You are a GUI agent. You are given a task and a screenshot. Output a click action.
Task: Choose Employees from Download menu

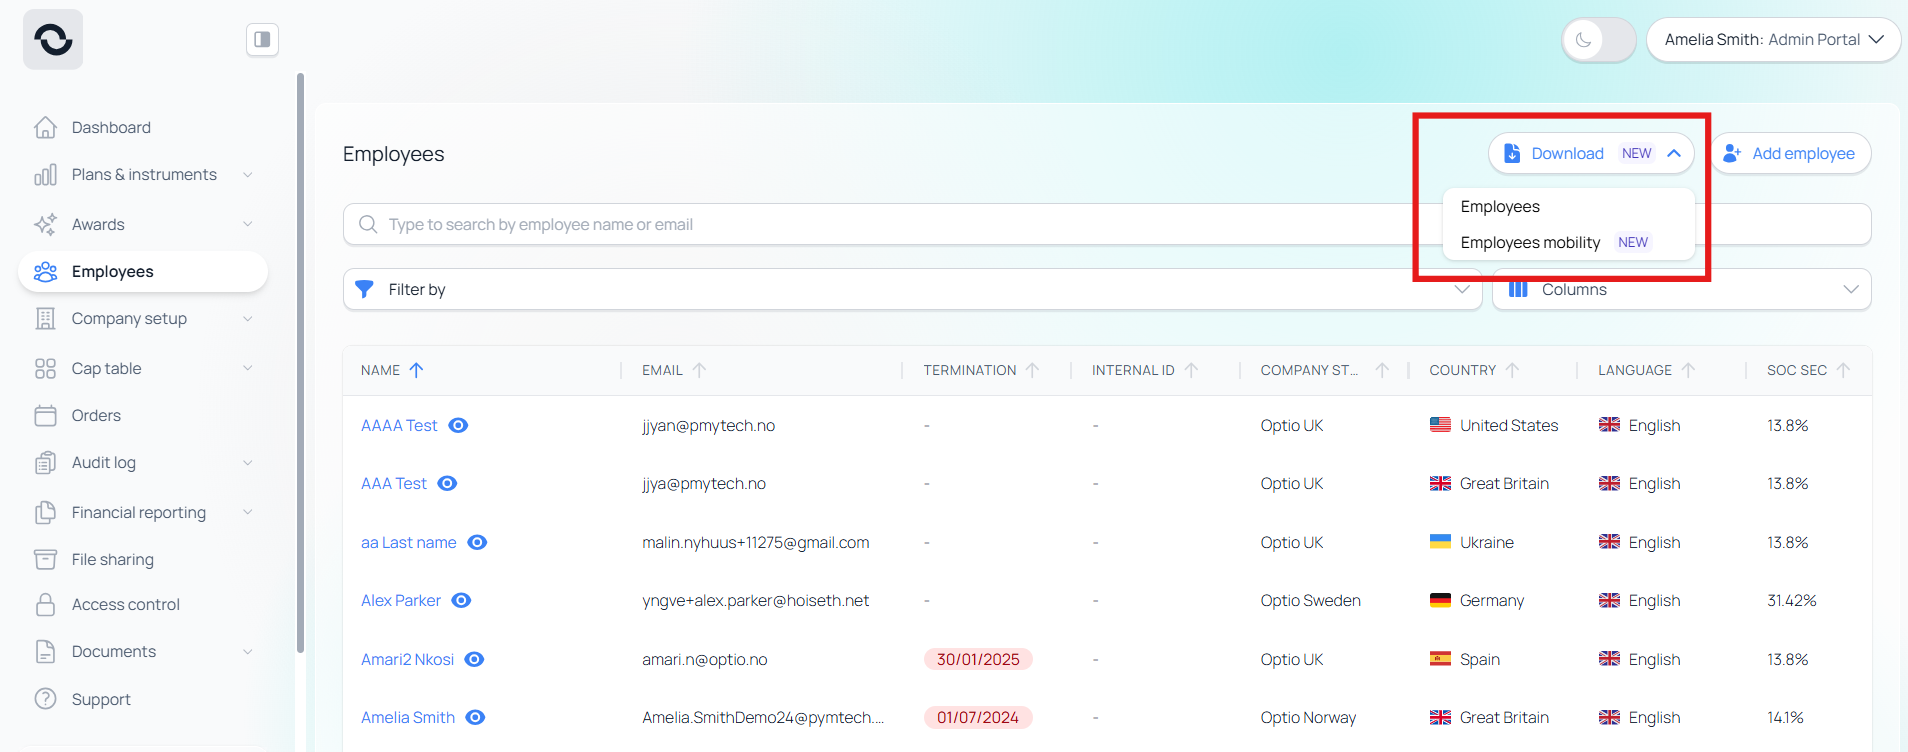[x=1500, y=207]
